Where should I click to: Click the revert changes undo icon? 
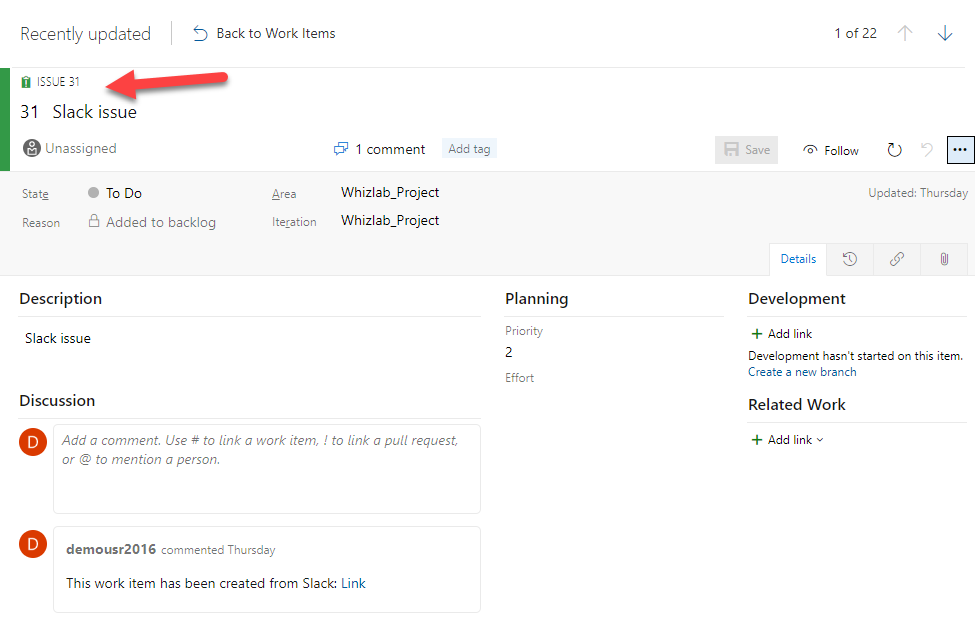[927, 150]
